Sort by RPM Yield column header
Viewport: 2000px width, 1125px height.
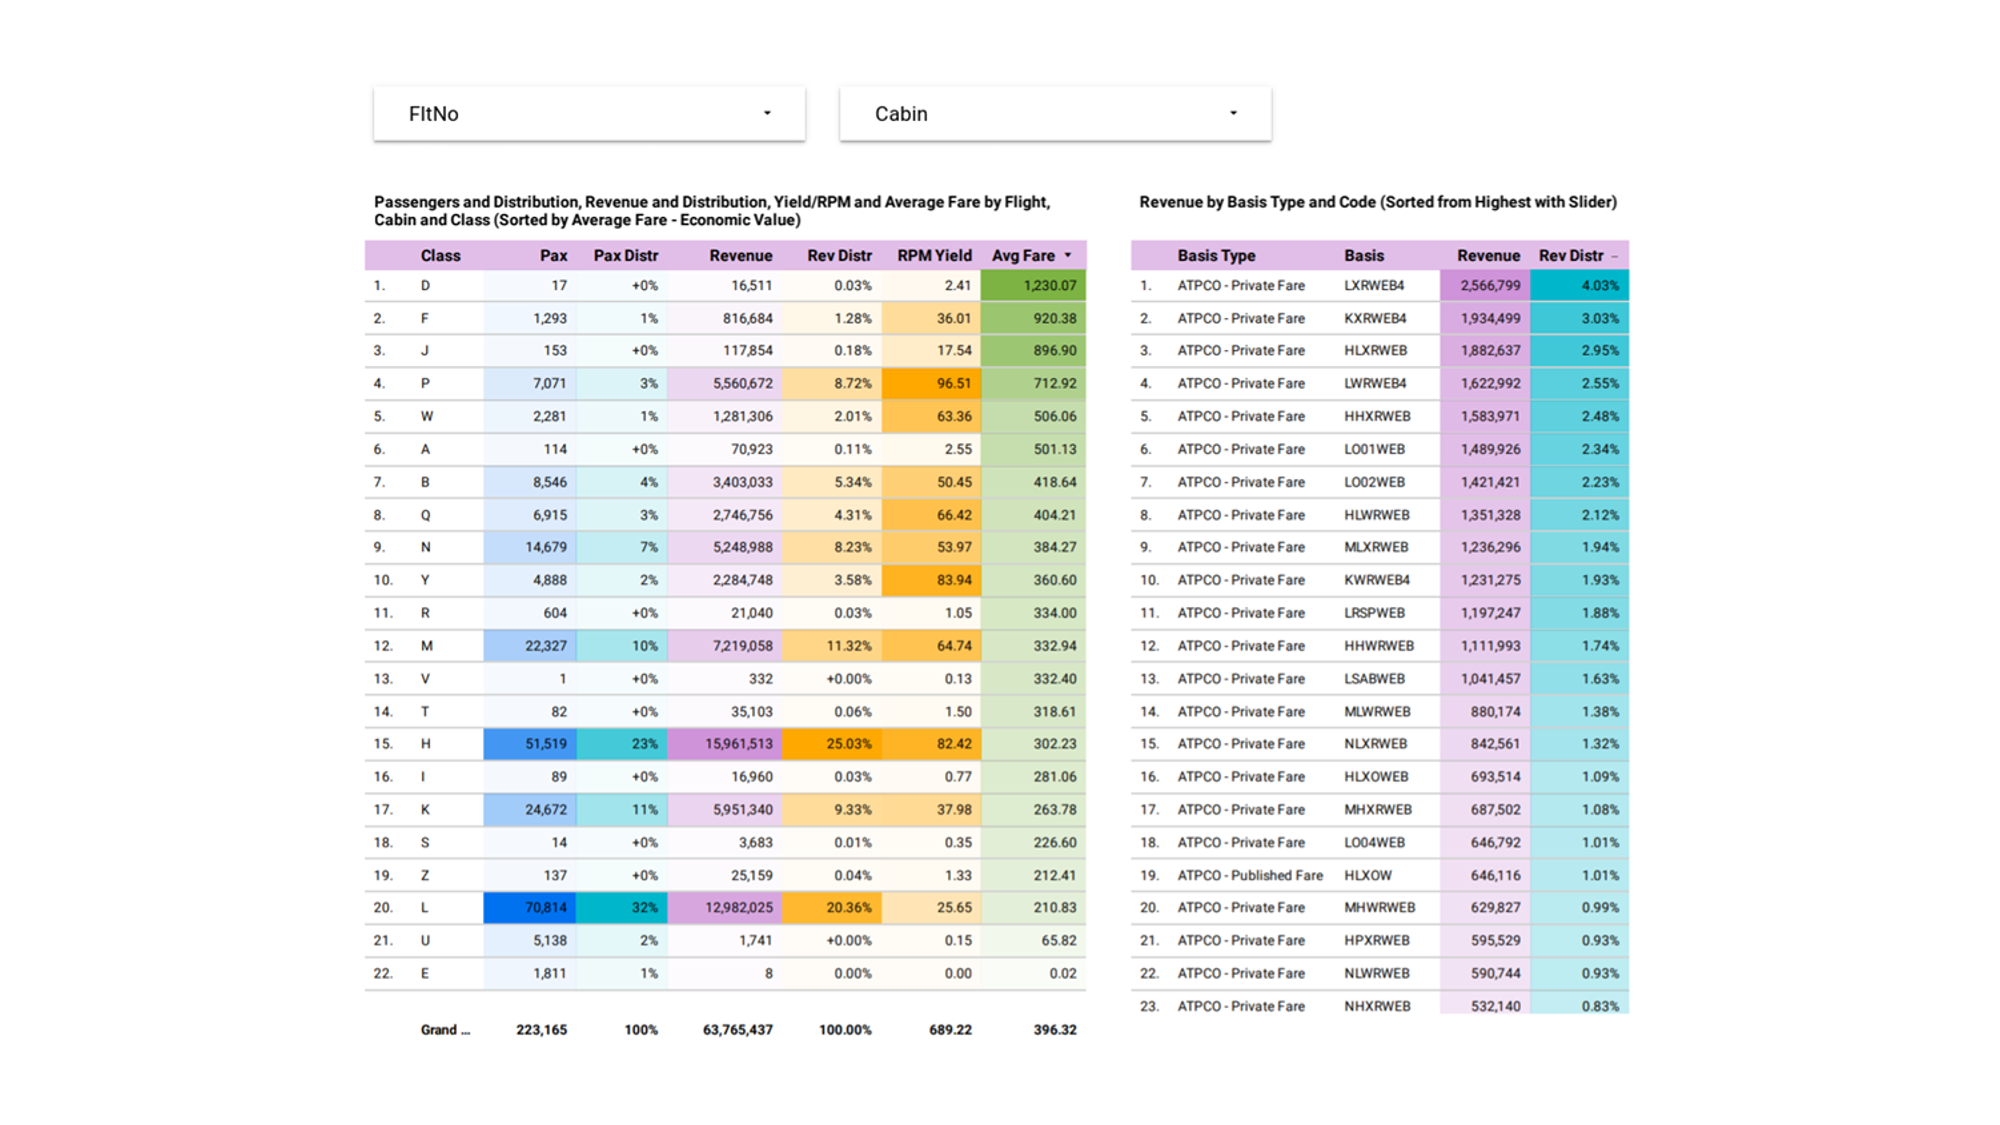click(x=934, y=256)
